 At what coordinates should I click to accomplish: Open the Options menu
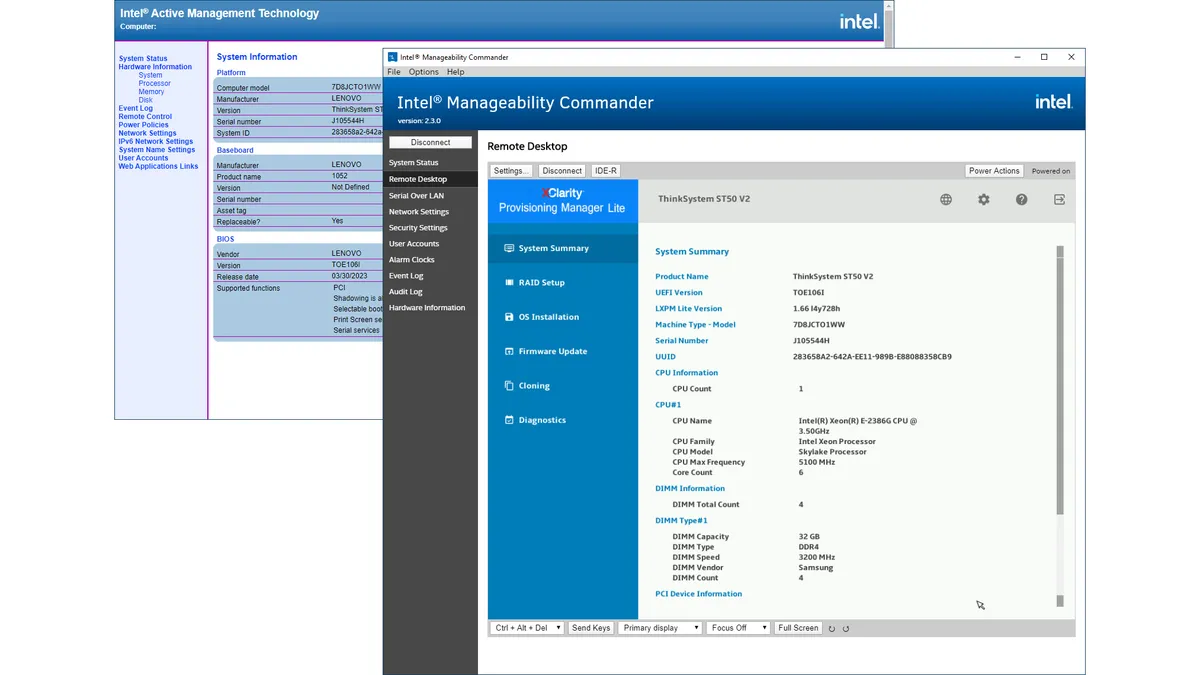423,72
